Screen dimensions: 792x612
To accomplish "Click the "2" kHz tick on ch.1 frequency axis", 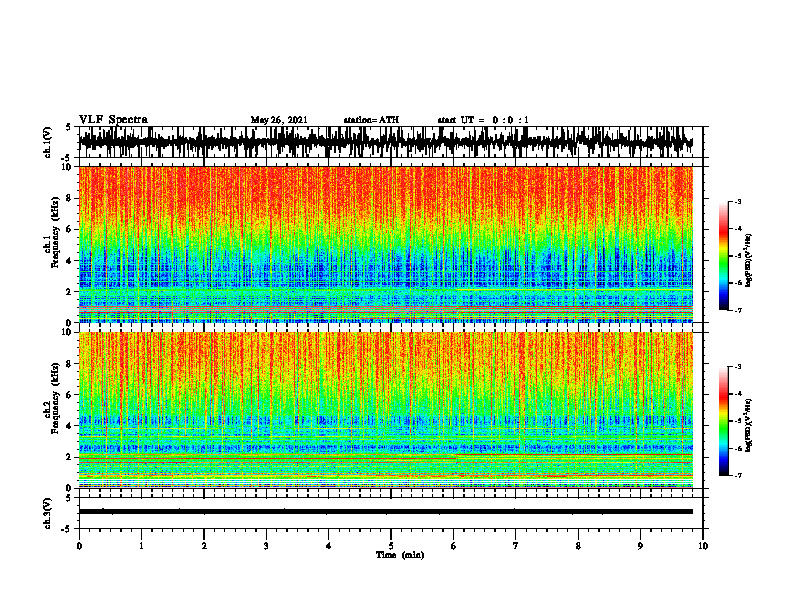I will pos(69,292).
